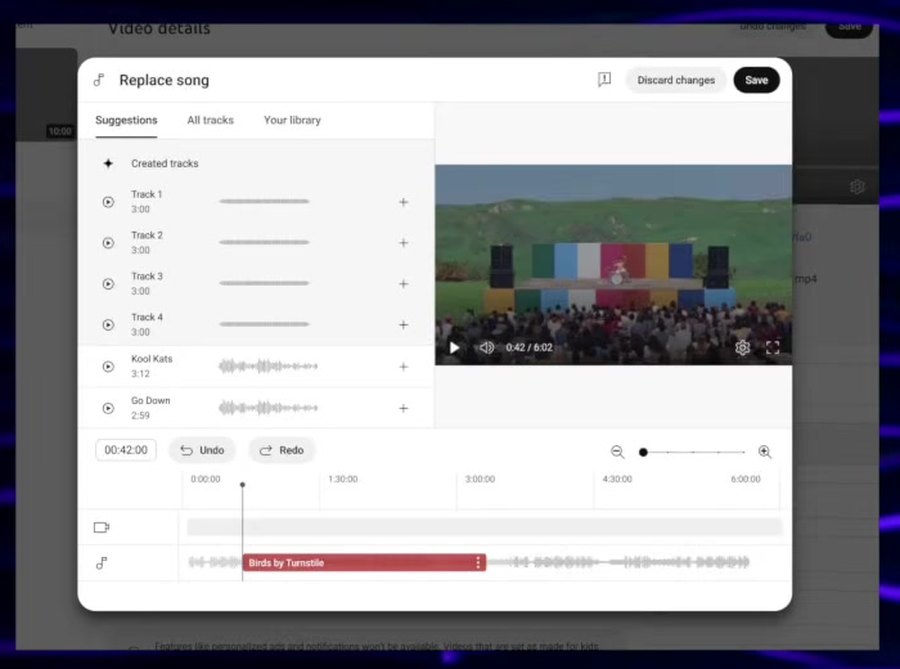Undo the last timeline edit
Screen dimensions: 900x669
coord(202,450)
